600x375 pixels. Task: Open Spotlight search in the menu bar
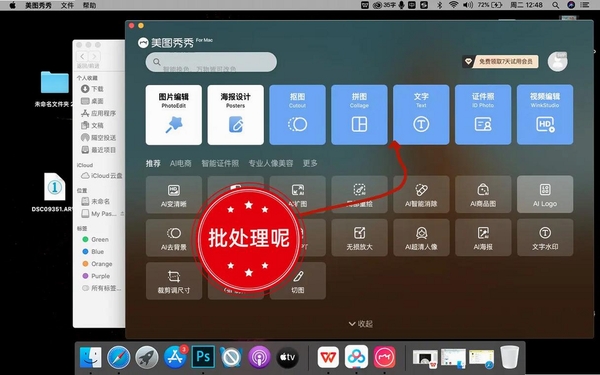click(x=555, y=5)
